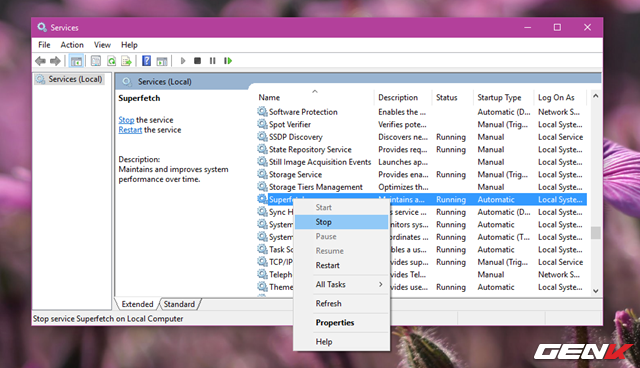Select the Software Protection service row

tap(422, 112)
